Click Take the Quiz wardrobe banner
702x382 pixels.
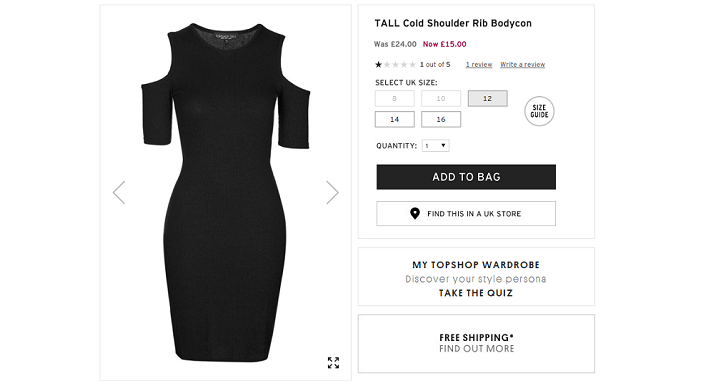coord(476,277)
